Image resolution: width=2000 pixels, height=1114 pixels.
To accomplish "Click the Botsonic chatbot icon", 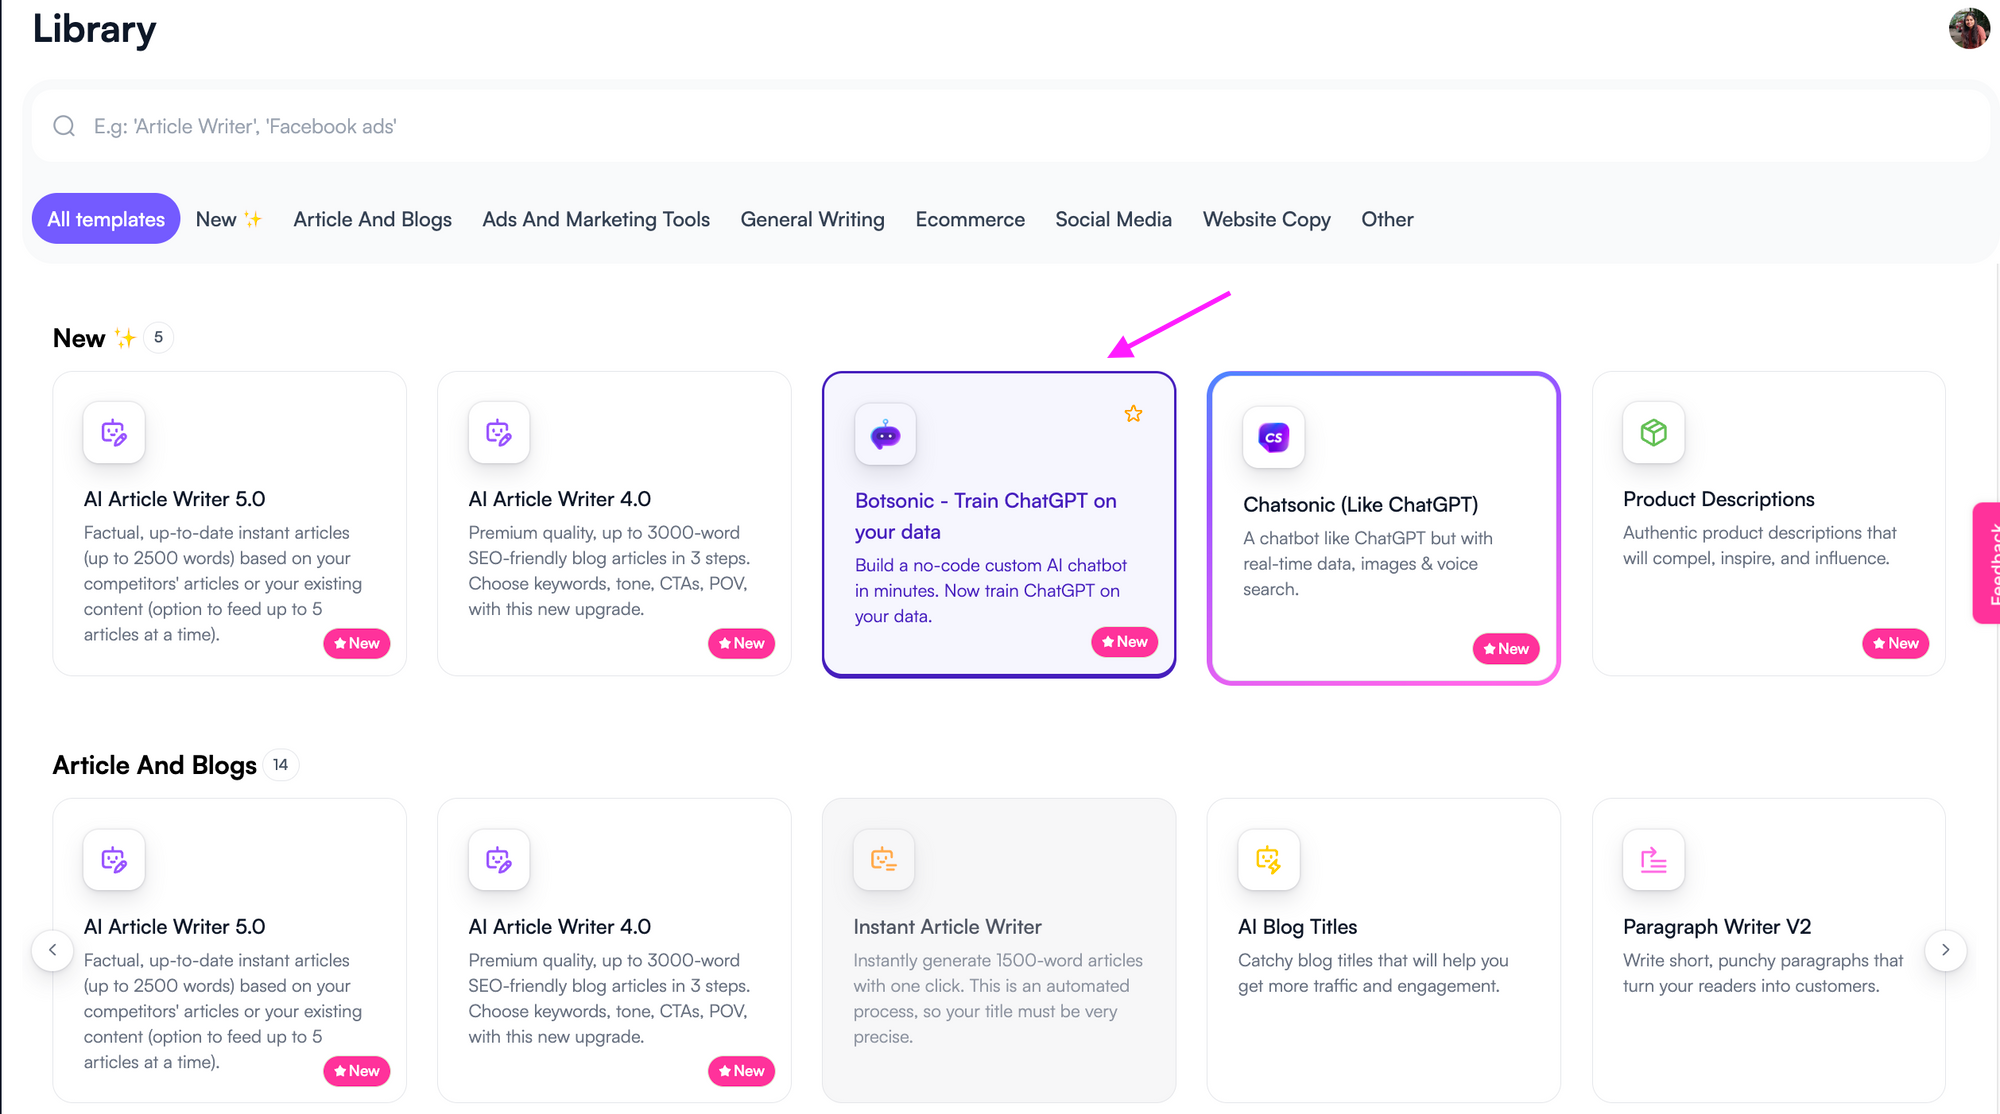I will coord(885,436).
